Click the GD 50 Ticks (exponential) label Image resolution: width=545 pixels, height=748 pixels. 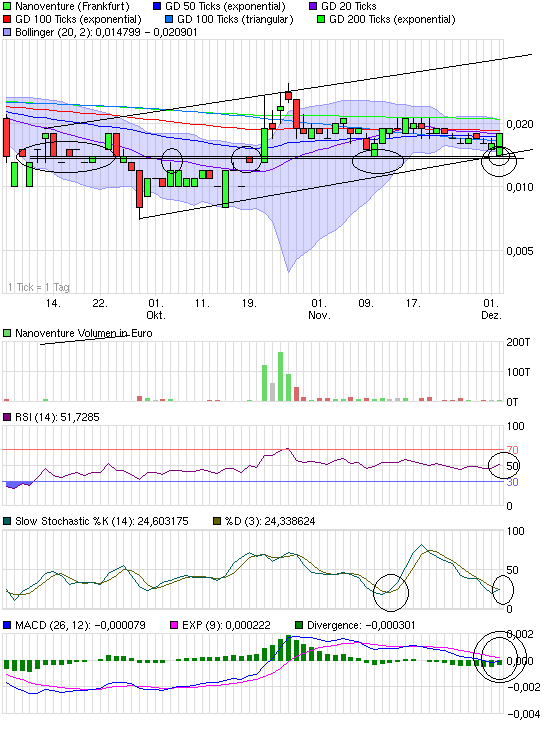click(225, 7)
